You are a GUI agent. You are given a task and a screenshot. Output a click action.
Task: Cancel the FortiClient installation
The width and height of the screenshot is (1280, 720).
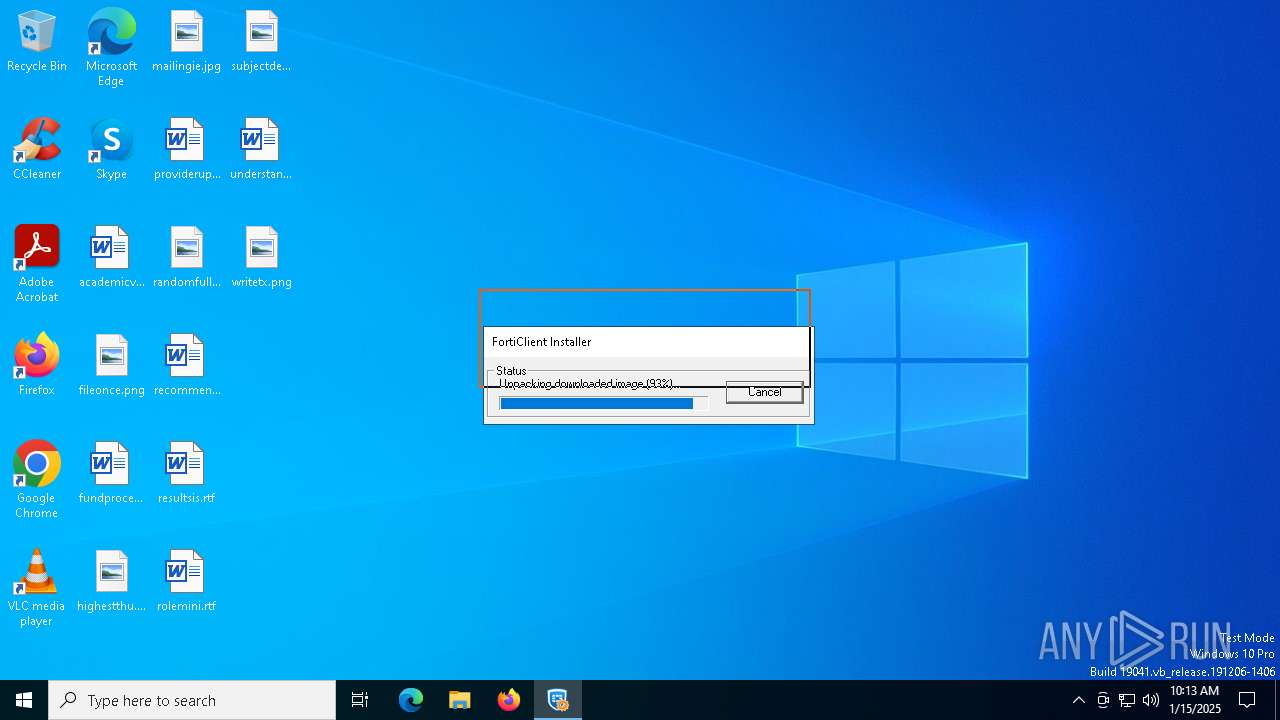[x=765, y=392]
